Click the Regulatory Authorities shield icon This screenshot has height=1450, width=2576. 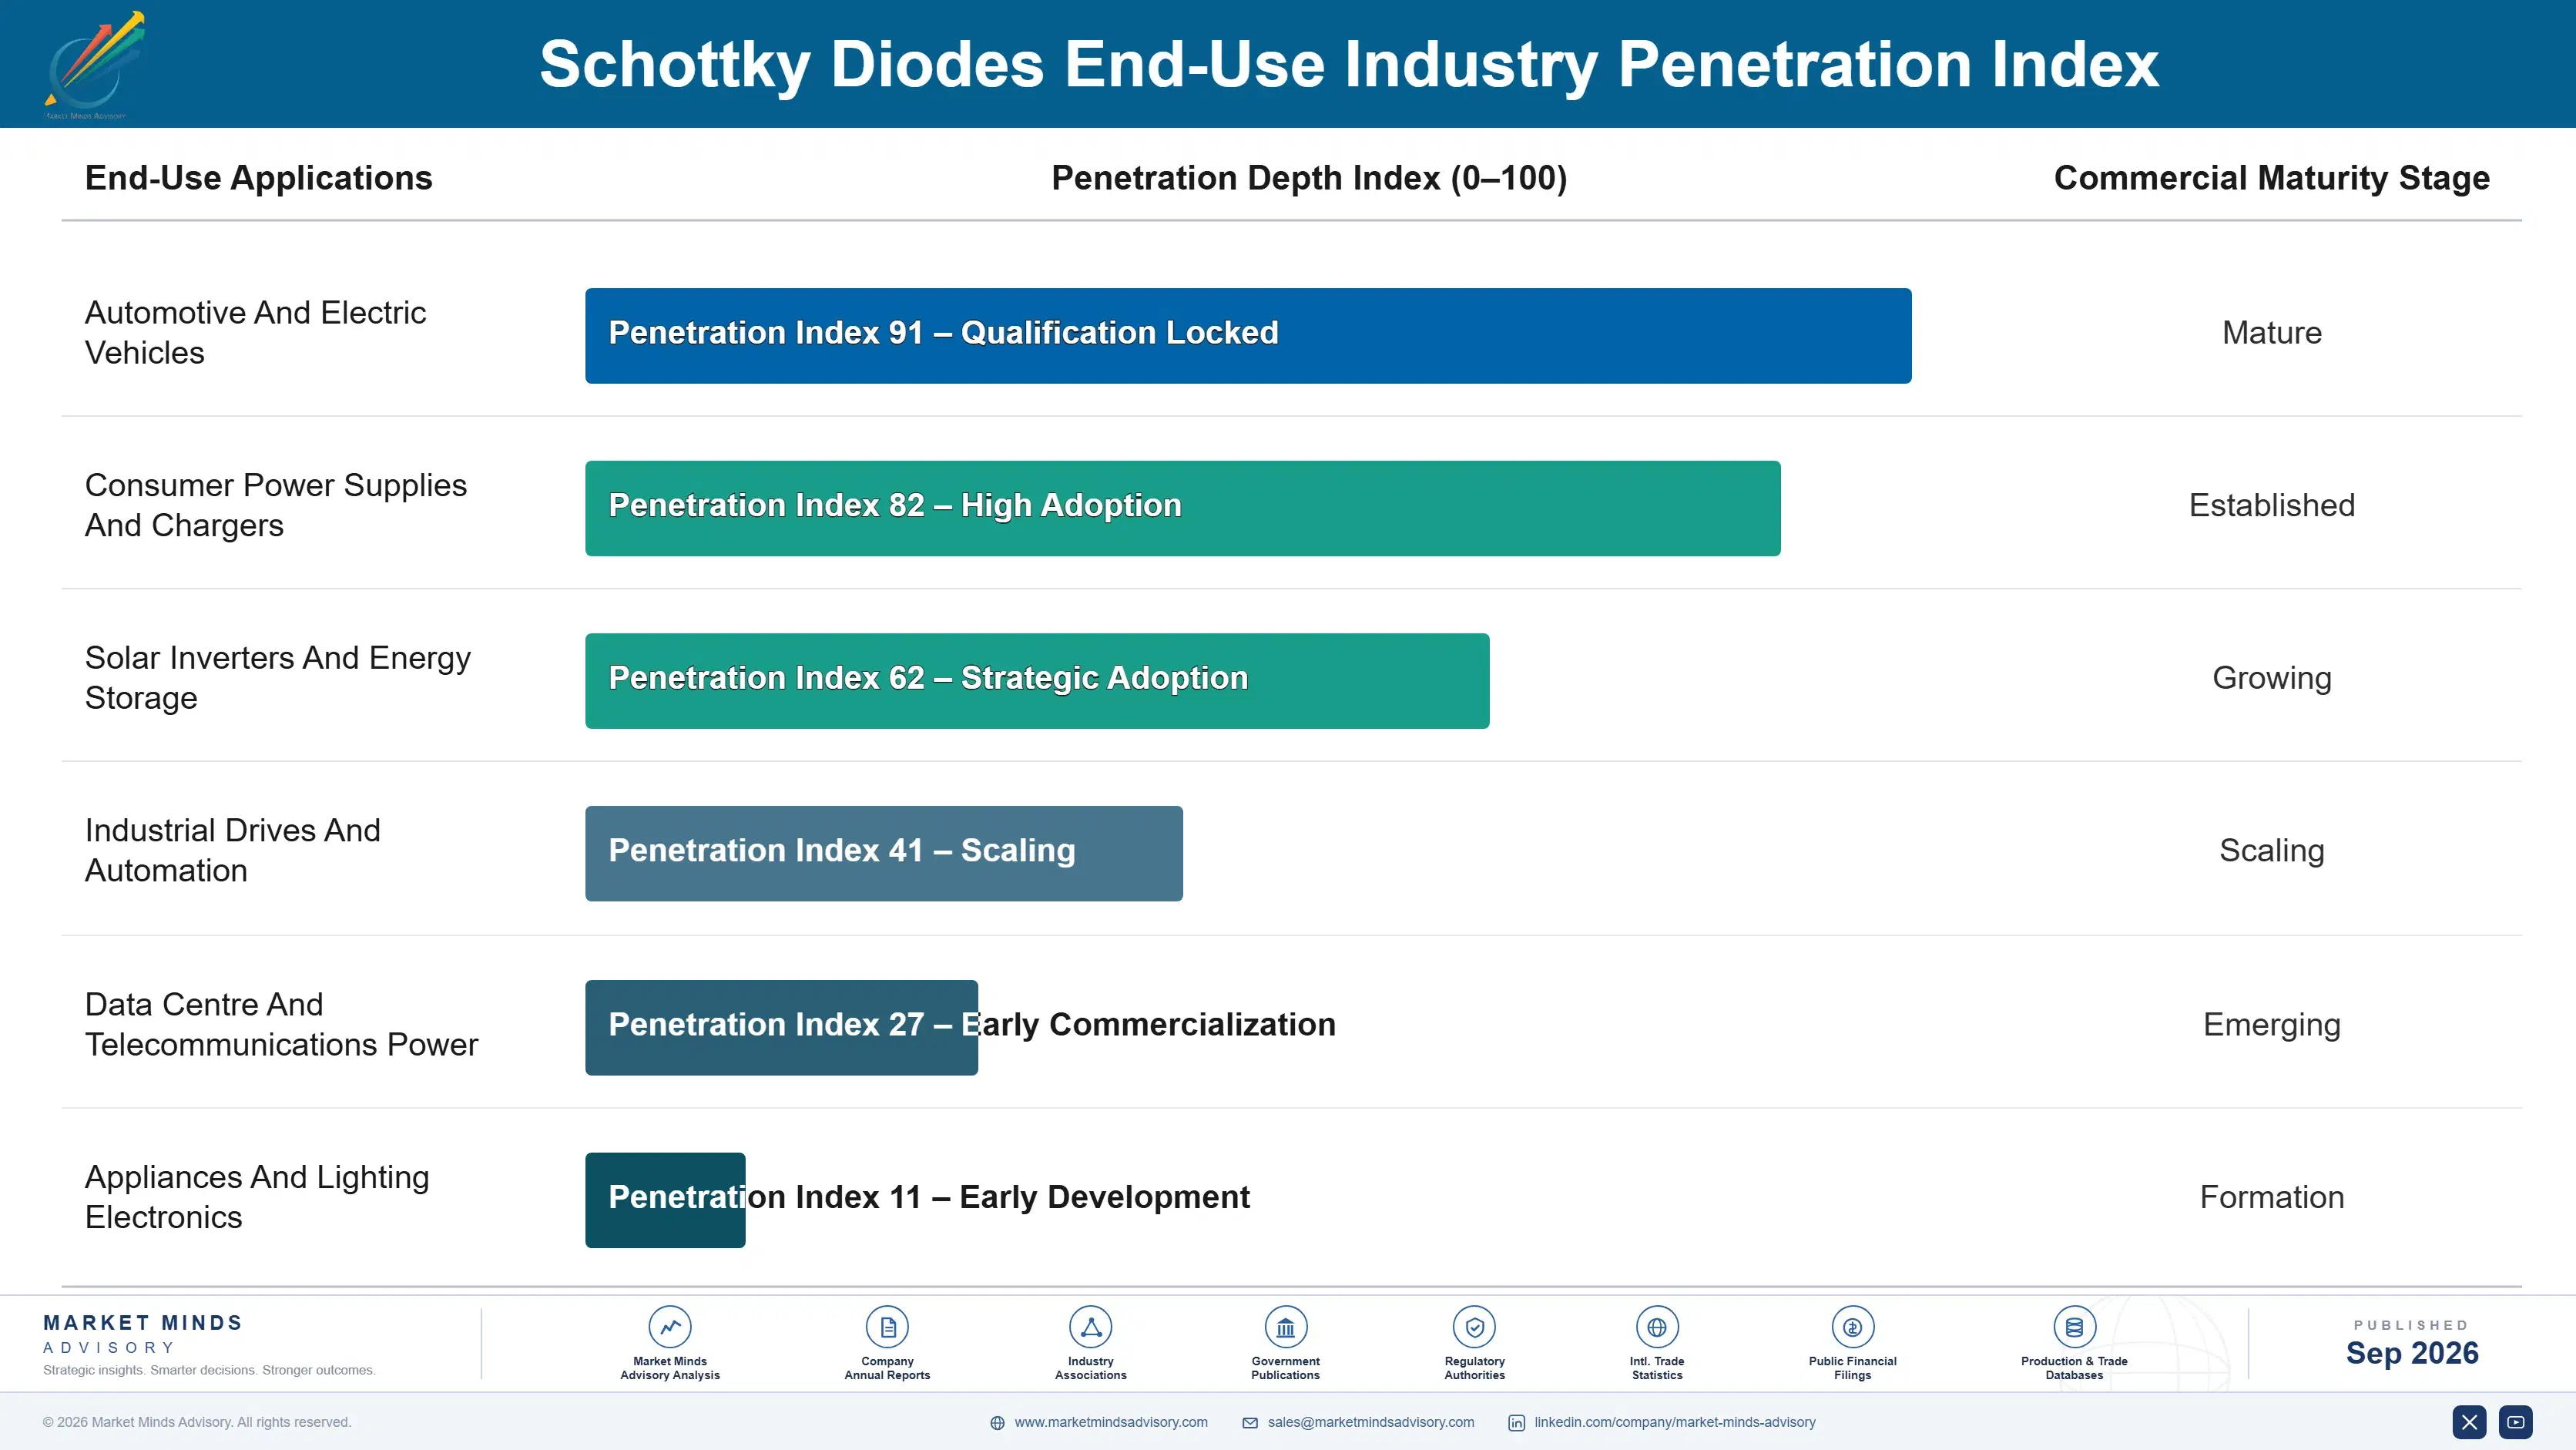(1475, 1327)
